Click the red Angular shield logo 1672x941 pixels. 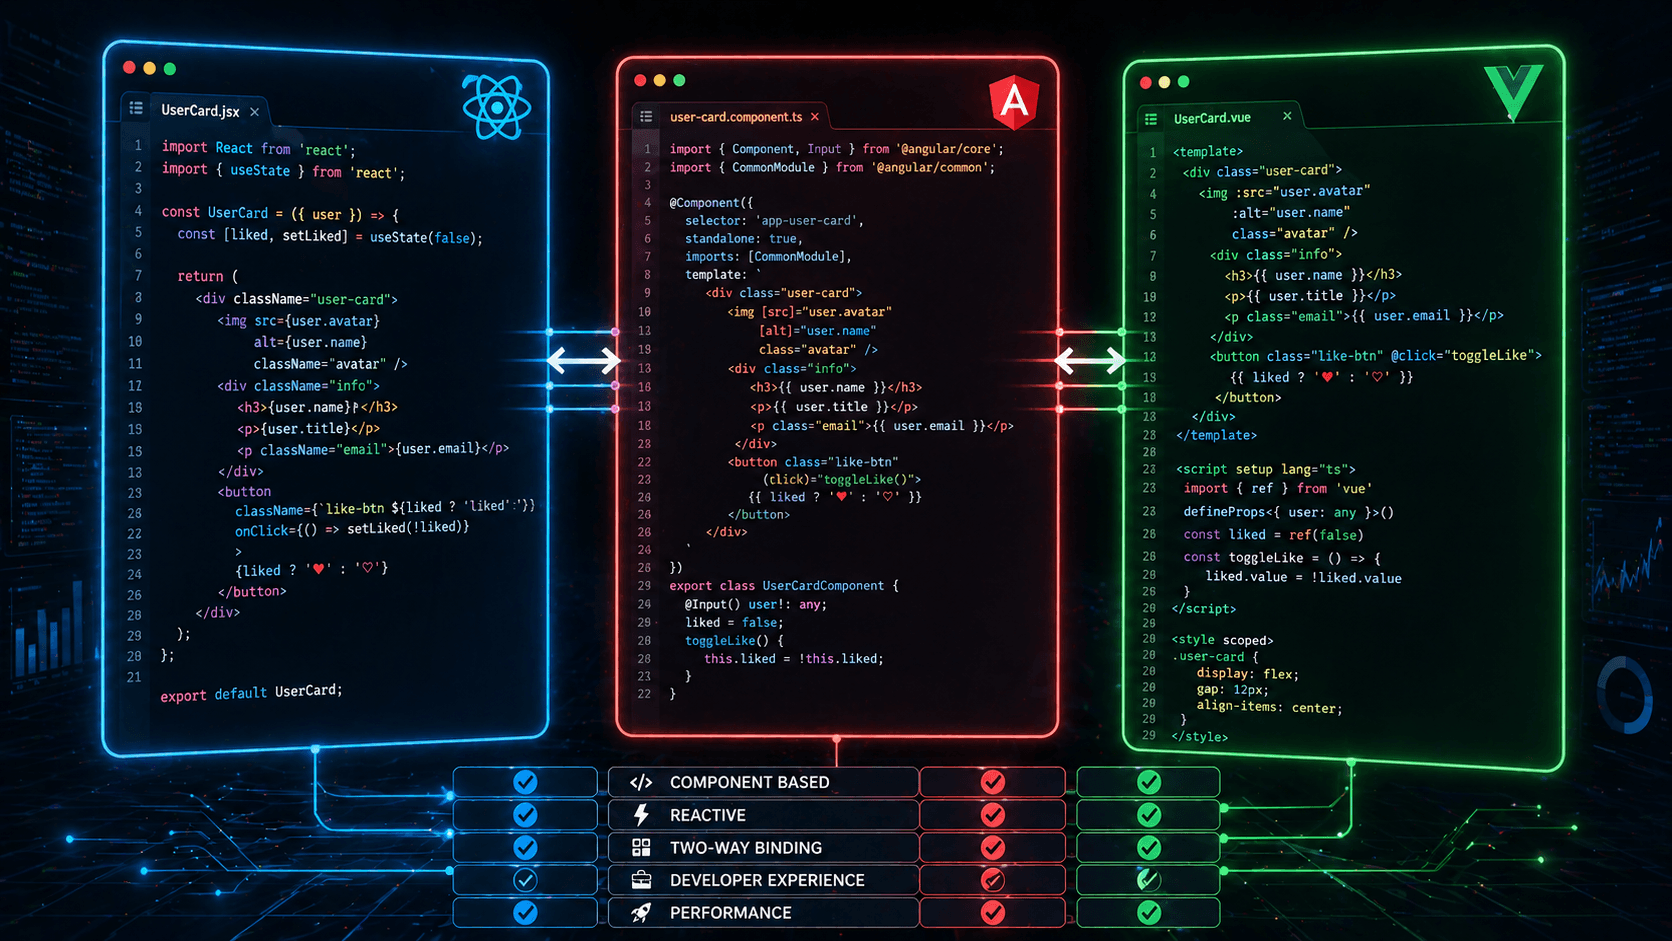pyautogui.click(x=1014, y=102)
